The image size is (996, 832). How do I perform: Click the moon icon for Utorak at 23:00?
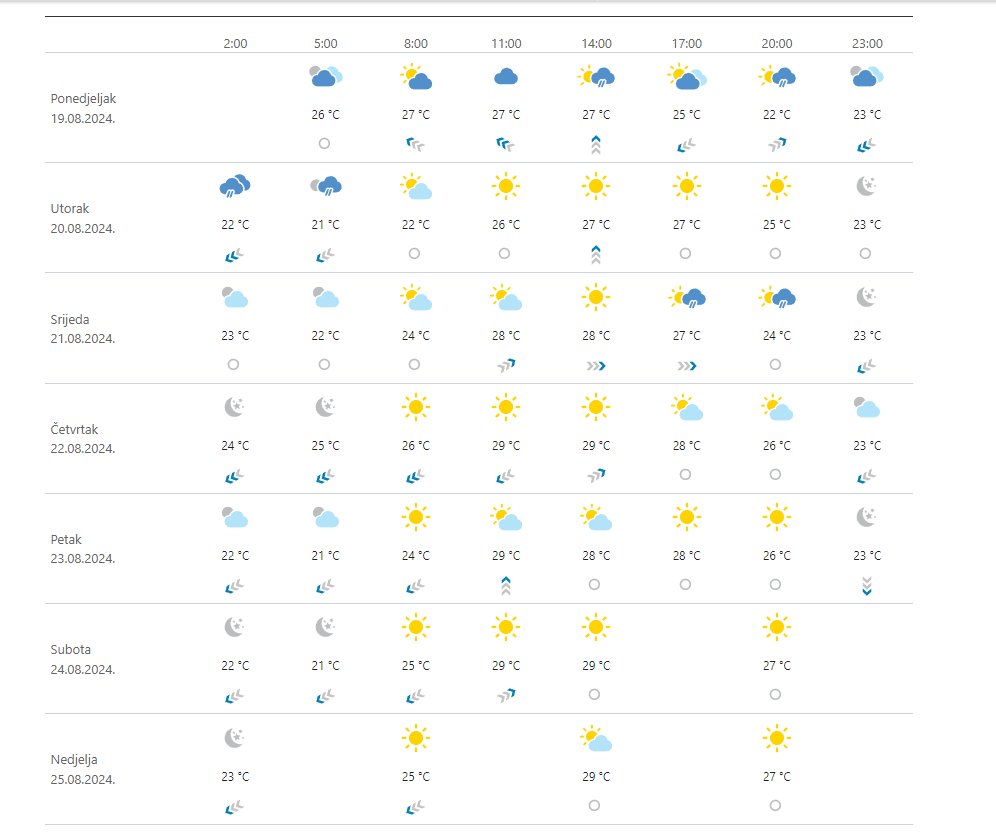point(867,186)
